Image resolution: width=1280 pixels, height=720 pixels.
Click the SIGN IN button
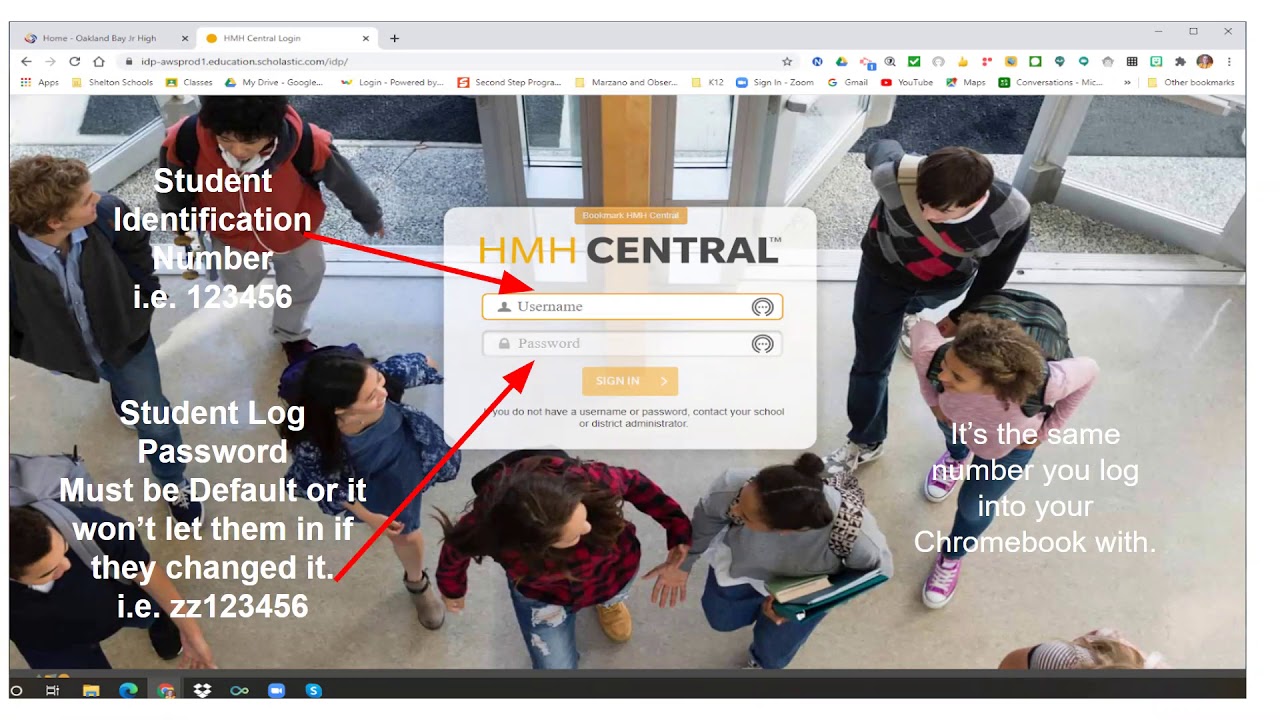point(630,381)
